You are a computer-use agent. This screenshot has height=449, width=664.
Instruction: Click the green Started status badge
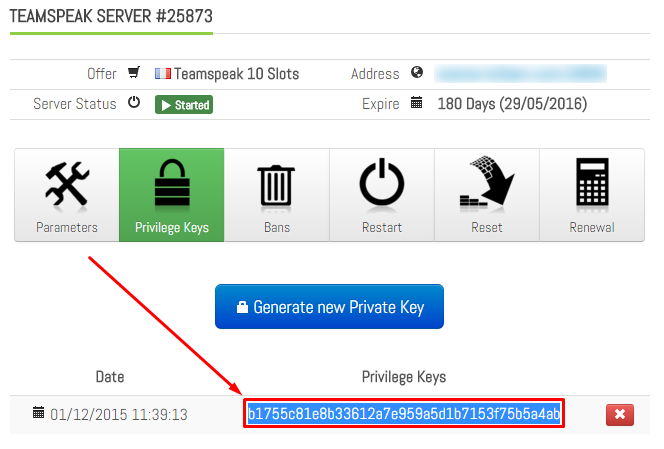[x=184, y=105]
